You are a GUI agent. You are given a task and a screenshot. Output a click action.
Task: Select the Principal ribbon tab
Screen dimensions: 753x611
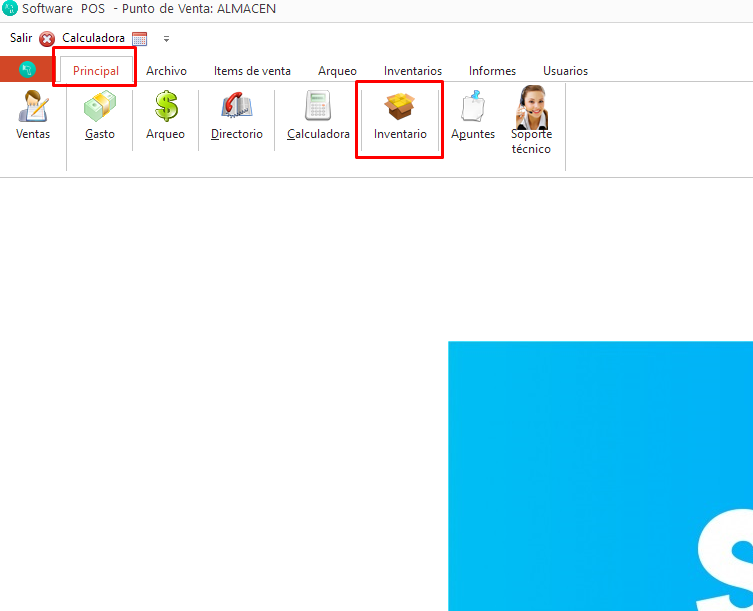pyautogui.click(x=96, y=71)
